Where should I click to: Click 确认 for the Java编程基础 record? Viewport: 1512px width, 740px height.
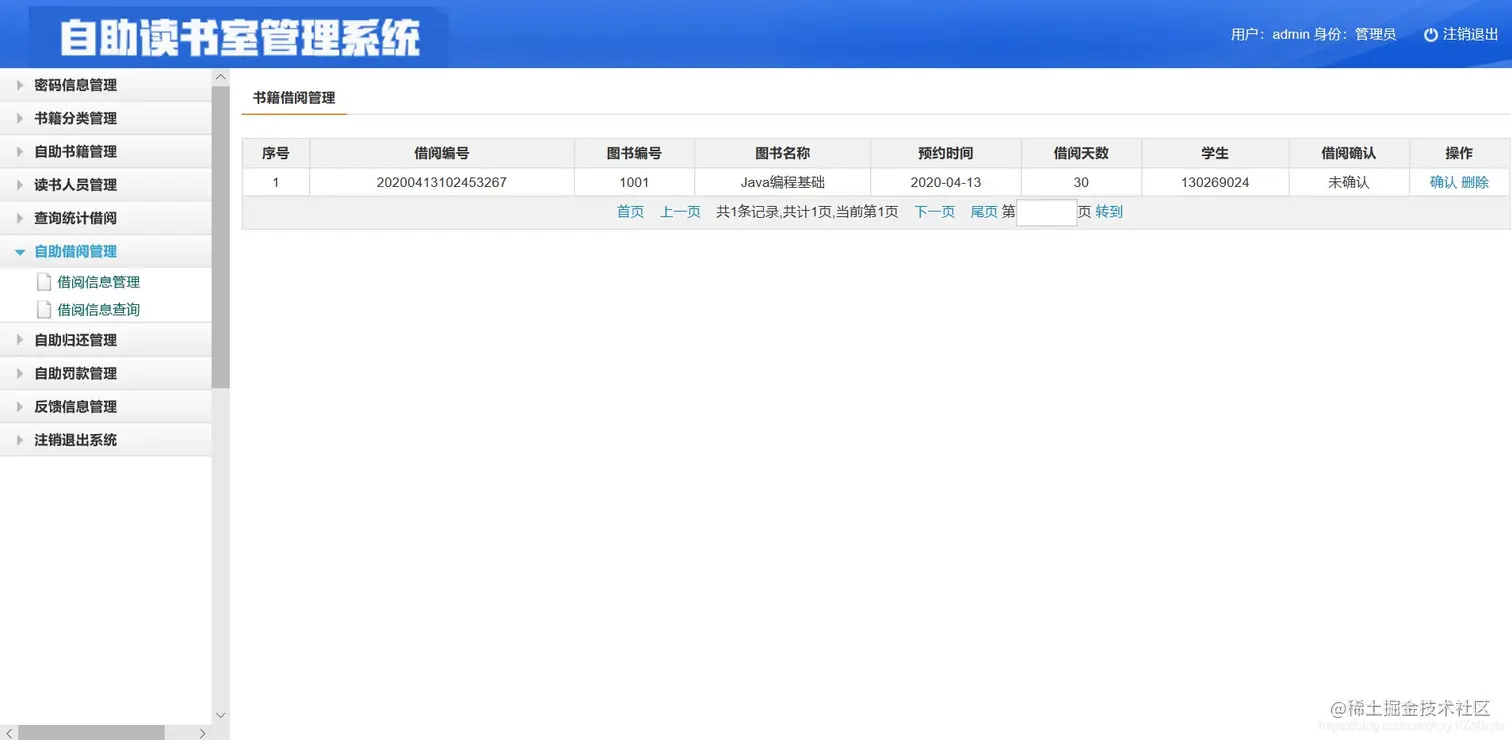click(x=1443, y=182)
